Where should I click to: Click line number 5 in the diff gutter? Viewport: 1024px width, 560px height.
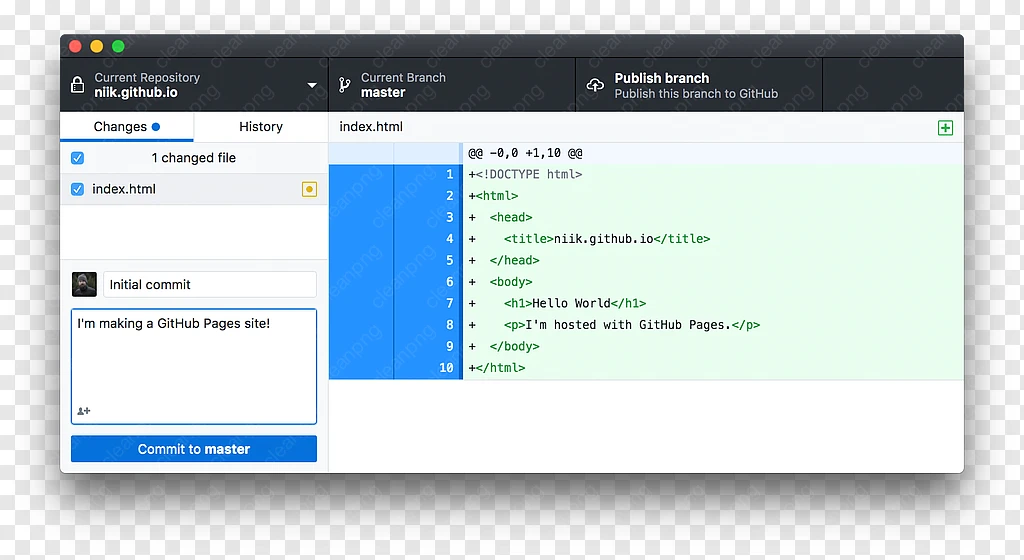point(449,260)
